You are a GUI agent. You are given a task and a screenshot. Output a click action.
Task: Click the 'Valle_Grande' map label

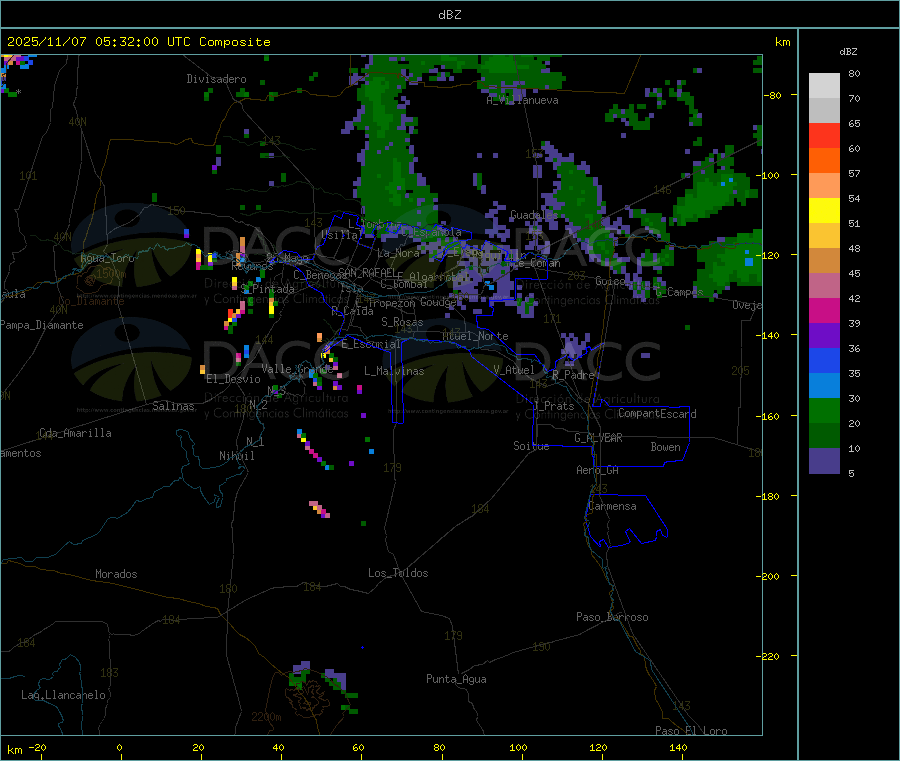pos(297,369)
